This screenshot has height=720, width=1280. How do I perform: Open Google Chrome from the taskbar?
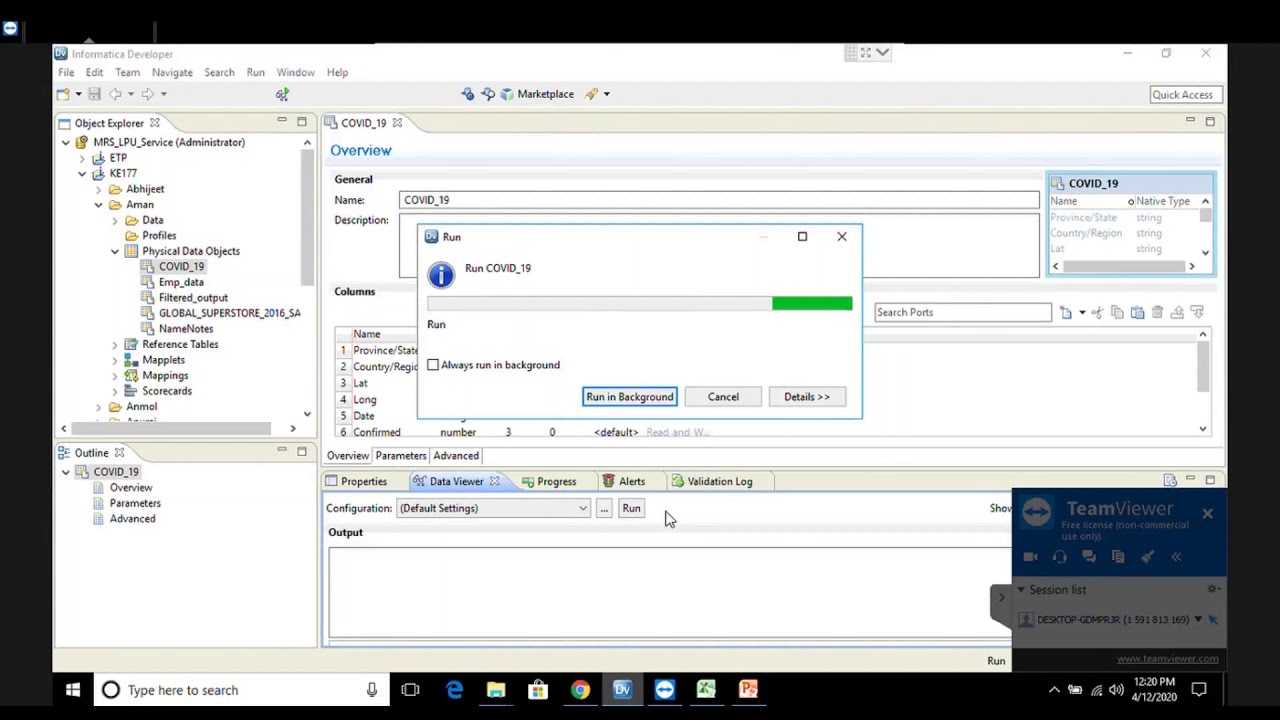pyautogui.click(x=580, y=690)
